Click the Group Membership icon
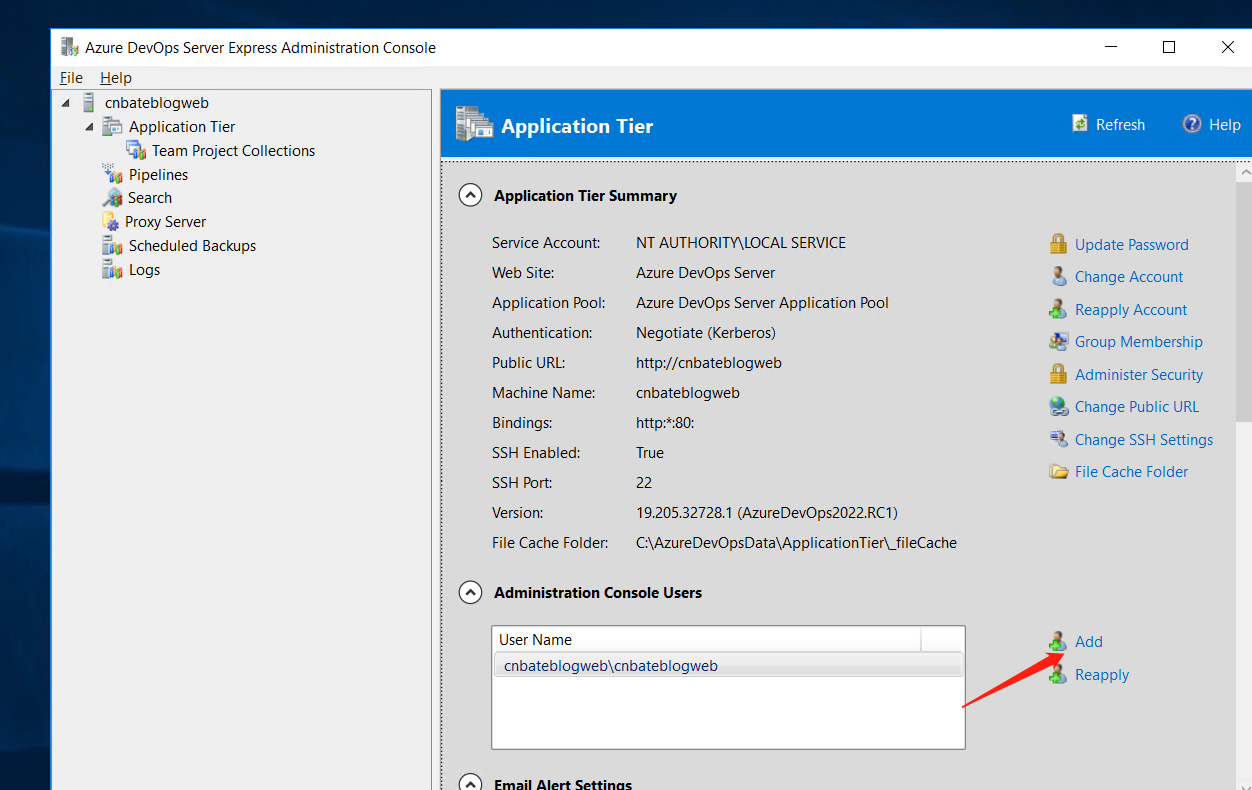The width and height of the screenshot is (1252, 790). [x=1058, y=342]
